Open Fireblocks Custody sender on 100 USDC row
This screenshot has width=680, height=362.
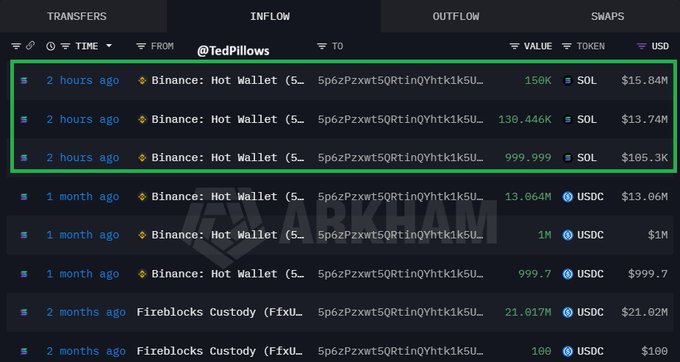220,351
